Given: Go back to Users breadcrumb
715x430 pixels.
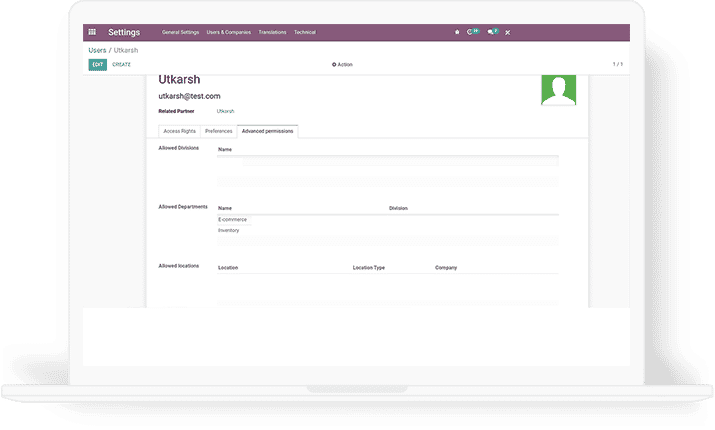Looking at the screenshot, I should point(97,49).
